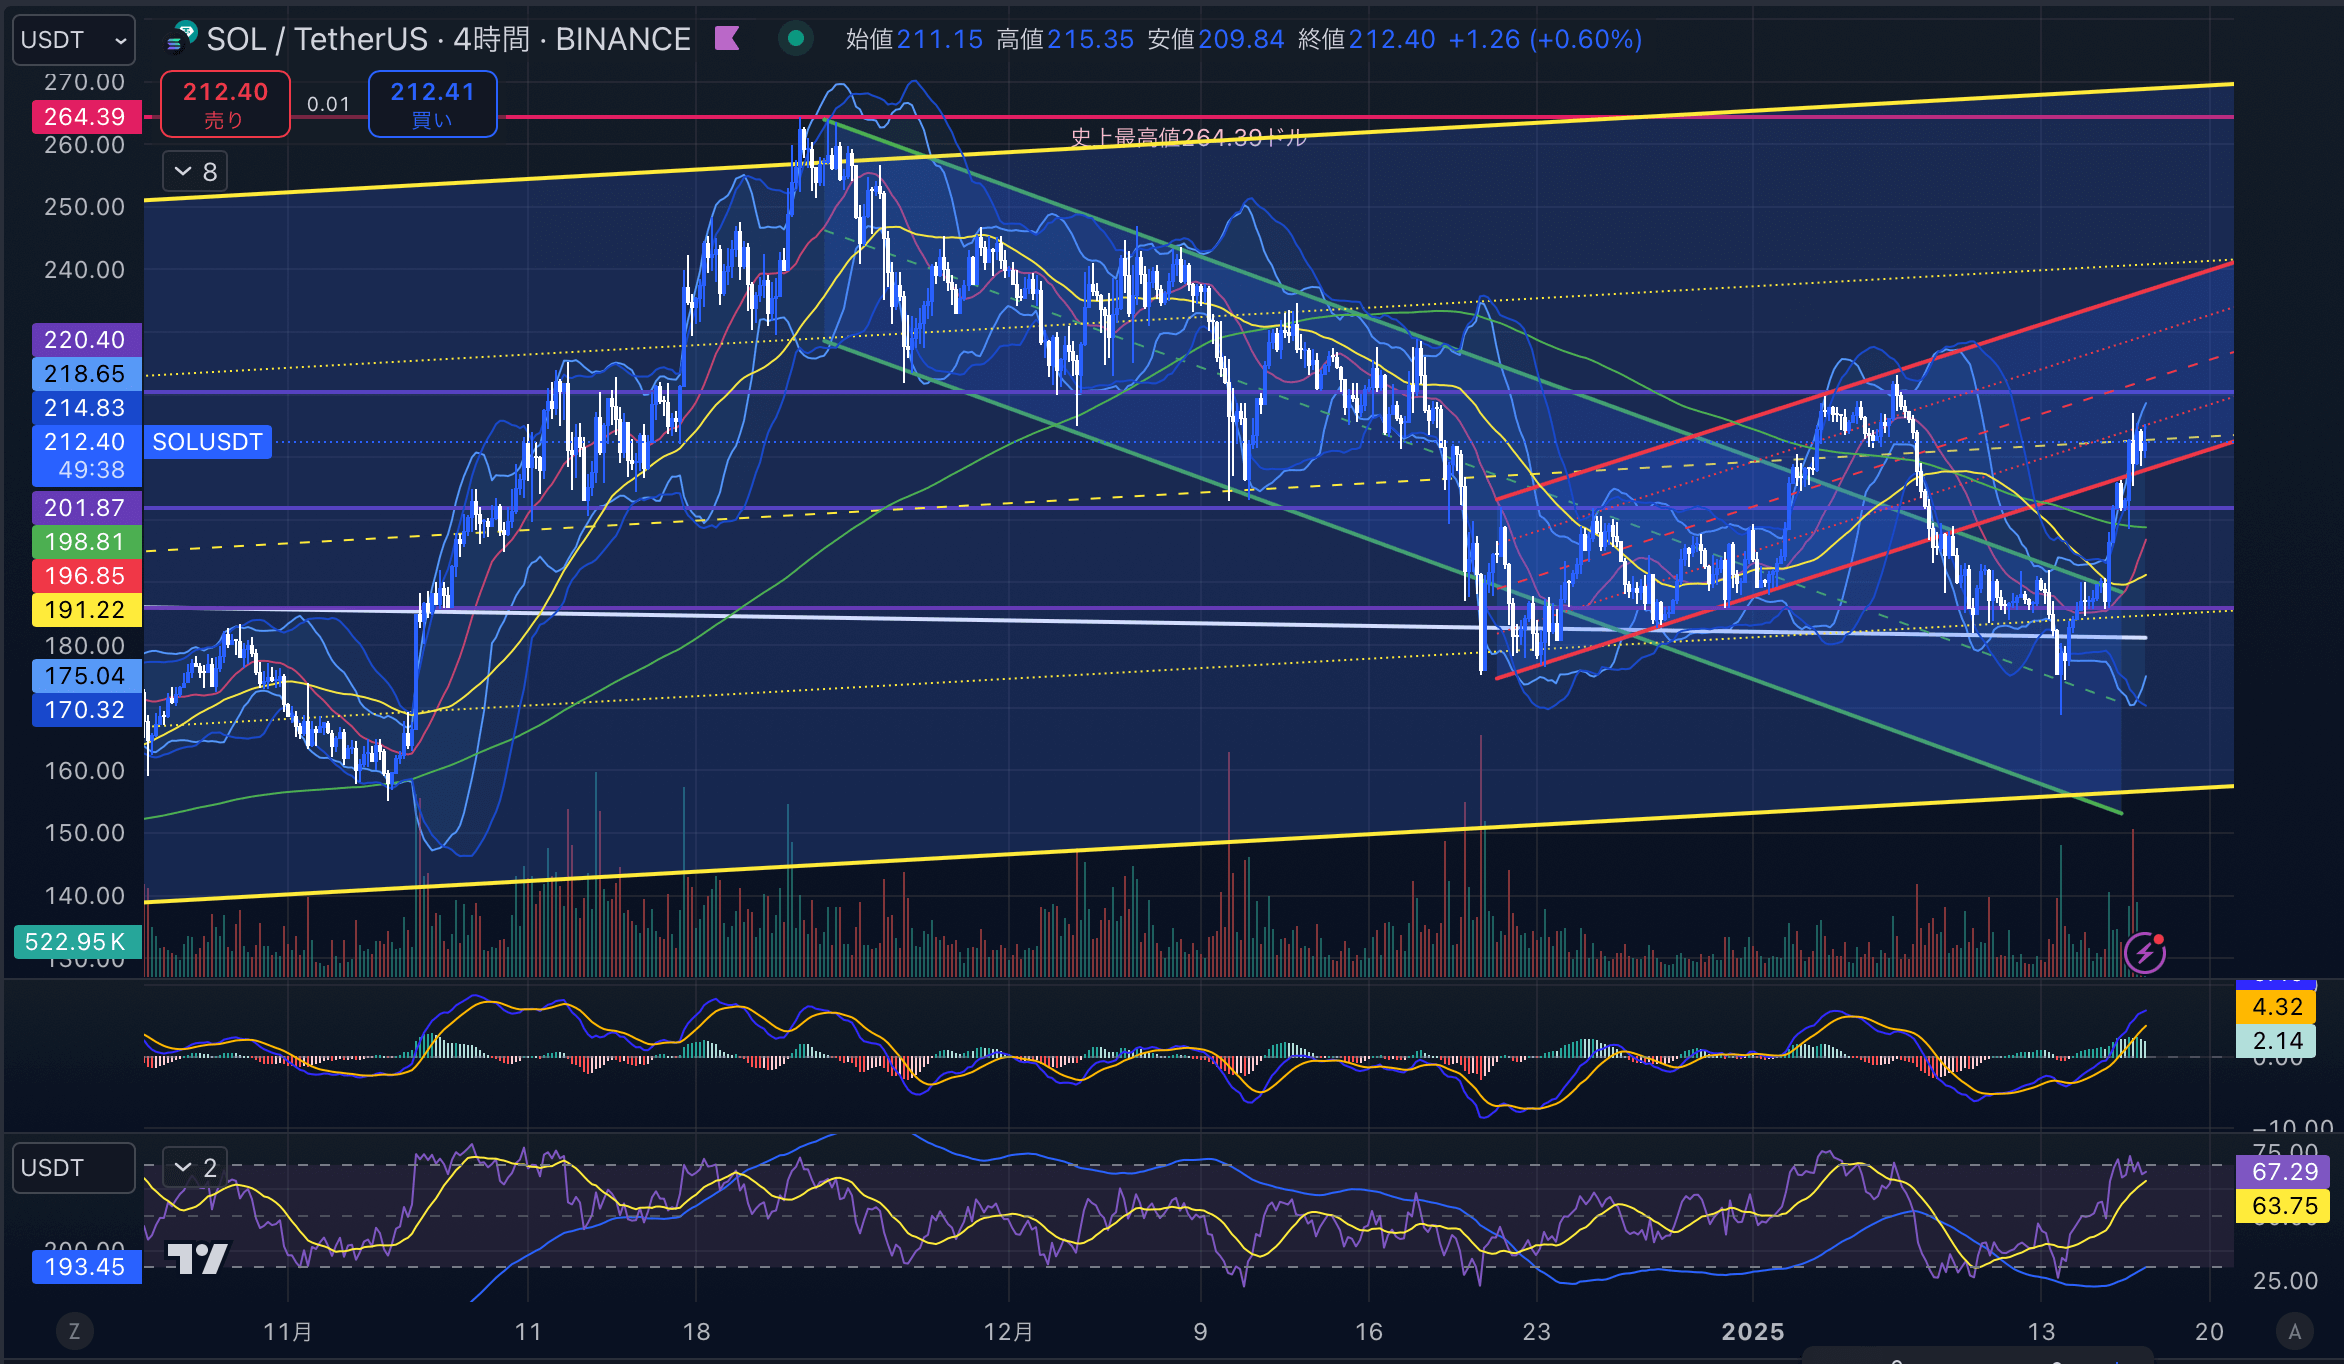Click the 2.14 MACD histogram value label
The width and height of the screenshot is (2344, 1364).
coord(2276,1041)
